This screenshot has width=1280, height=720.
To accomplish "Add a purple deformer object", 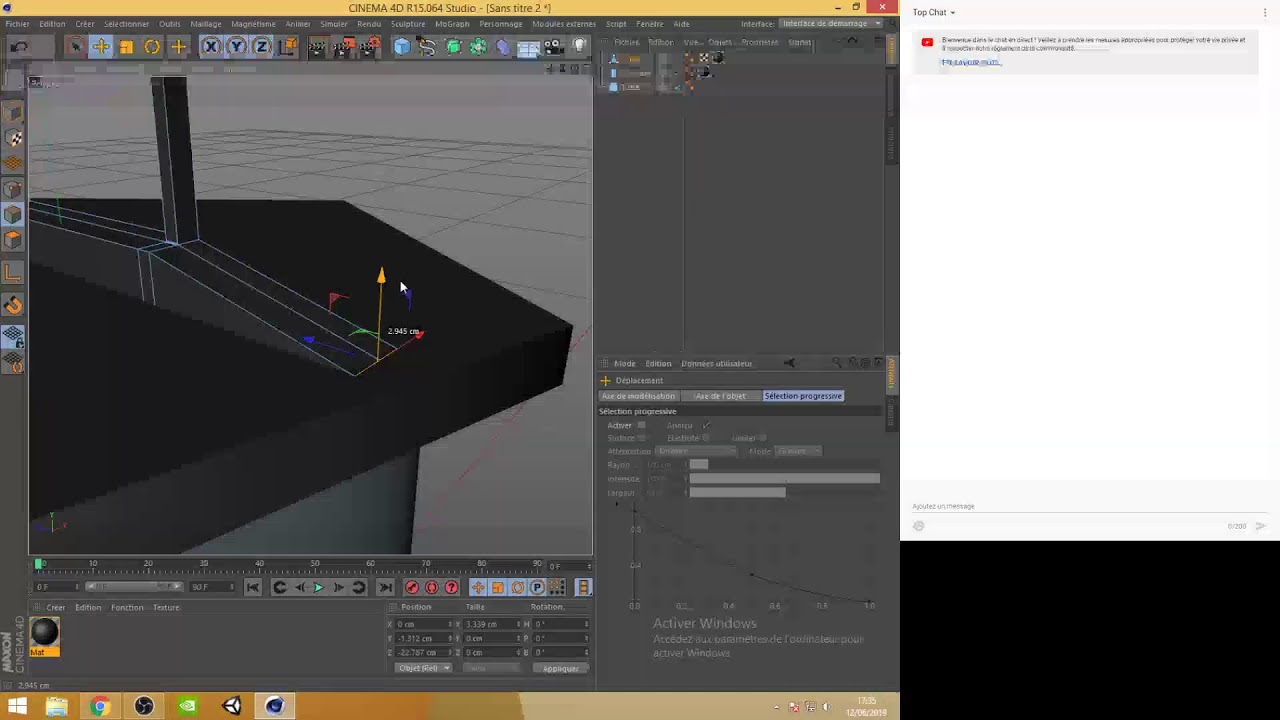I will pyautogui.click(x=503, y=46).
